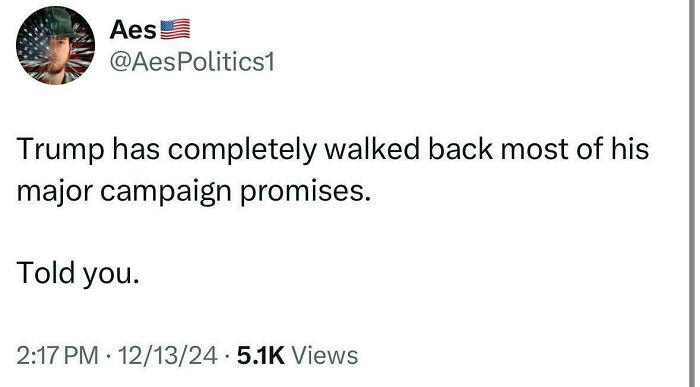Click the dot separator before 5.1K
The width and height of the screenshot is (700, 387).
[x=227, y=356]
